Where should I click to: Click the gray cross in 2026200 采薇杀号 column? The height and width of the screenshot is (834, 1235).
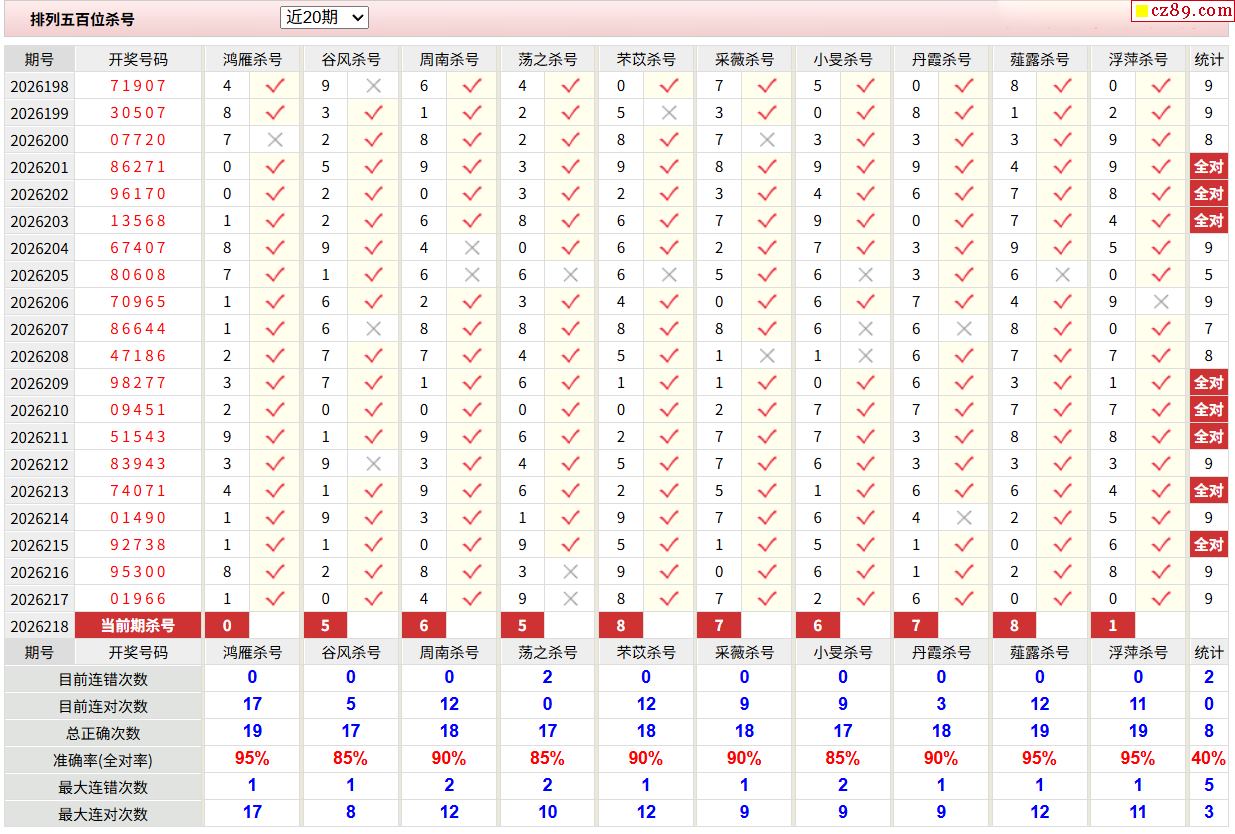[767, 140]
